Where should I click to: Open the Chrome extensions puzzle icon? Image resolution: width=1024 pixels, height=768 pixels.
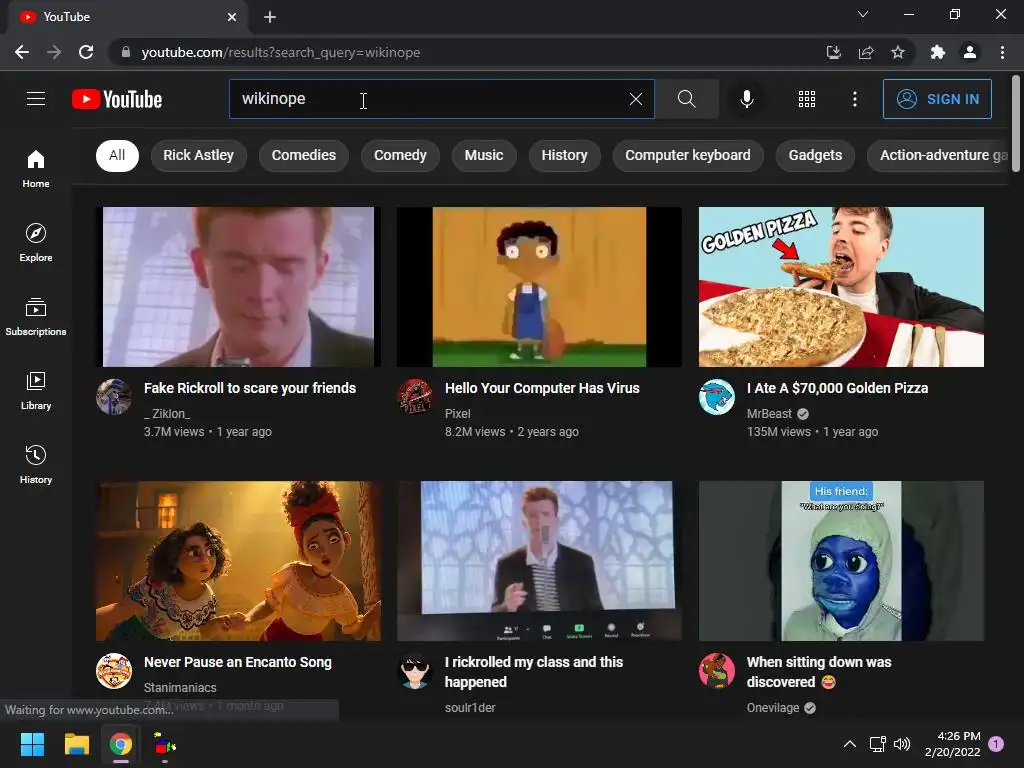pos(938,52)
